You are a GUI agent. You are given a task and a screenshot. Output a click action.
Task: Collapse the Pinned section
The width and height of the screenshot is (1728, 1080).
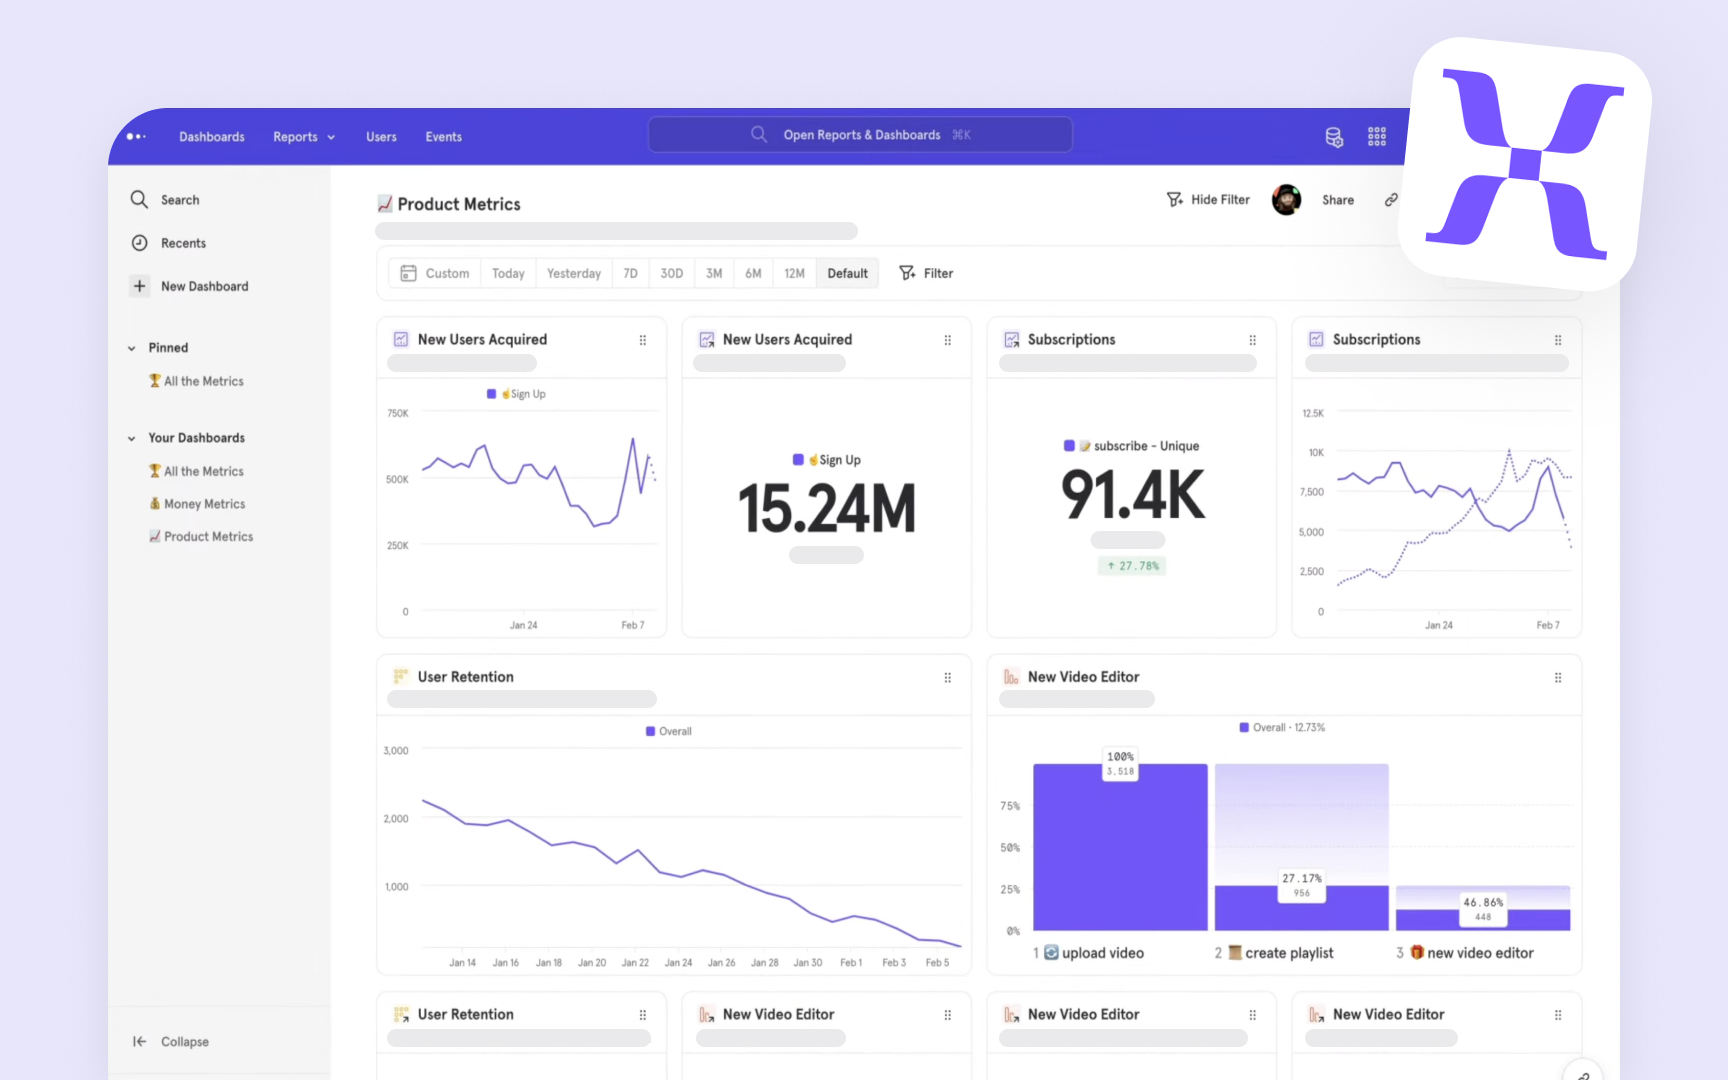tap(131, 347)
